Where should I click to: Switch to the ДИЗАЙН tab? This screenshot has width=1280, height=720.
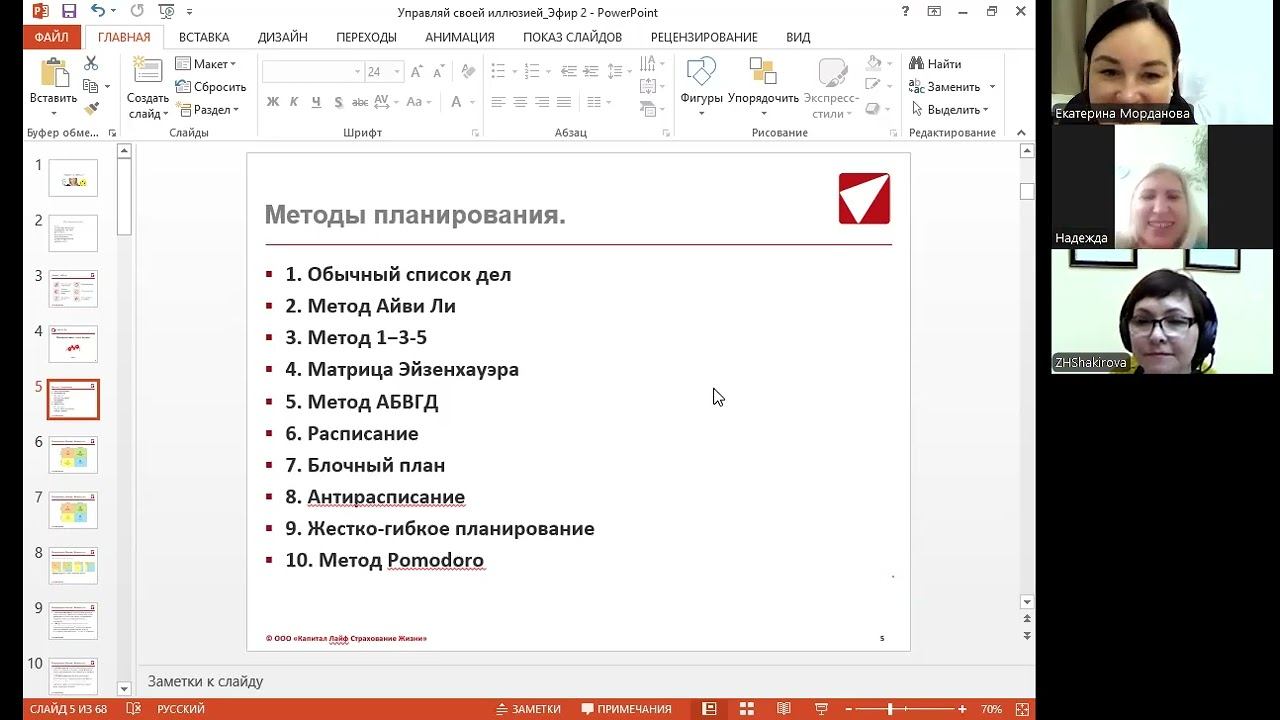282,37
